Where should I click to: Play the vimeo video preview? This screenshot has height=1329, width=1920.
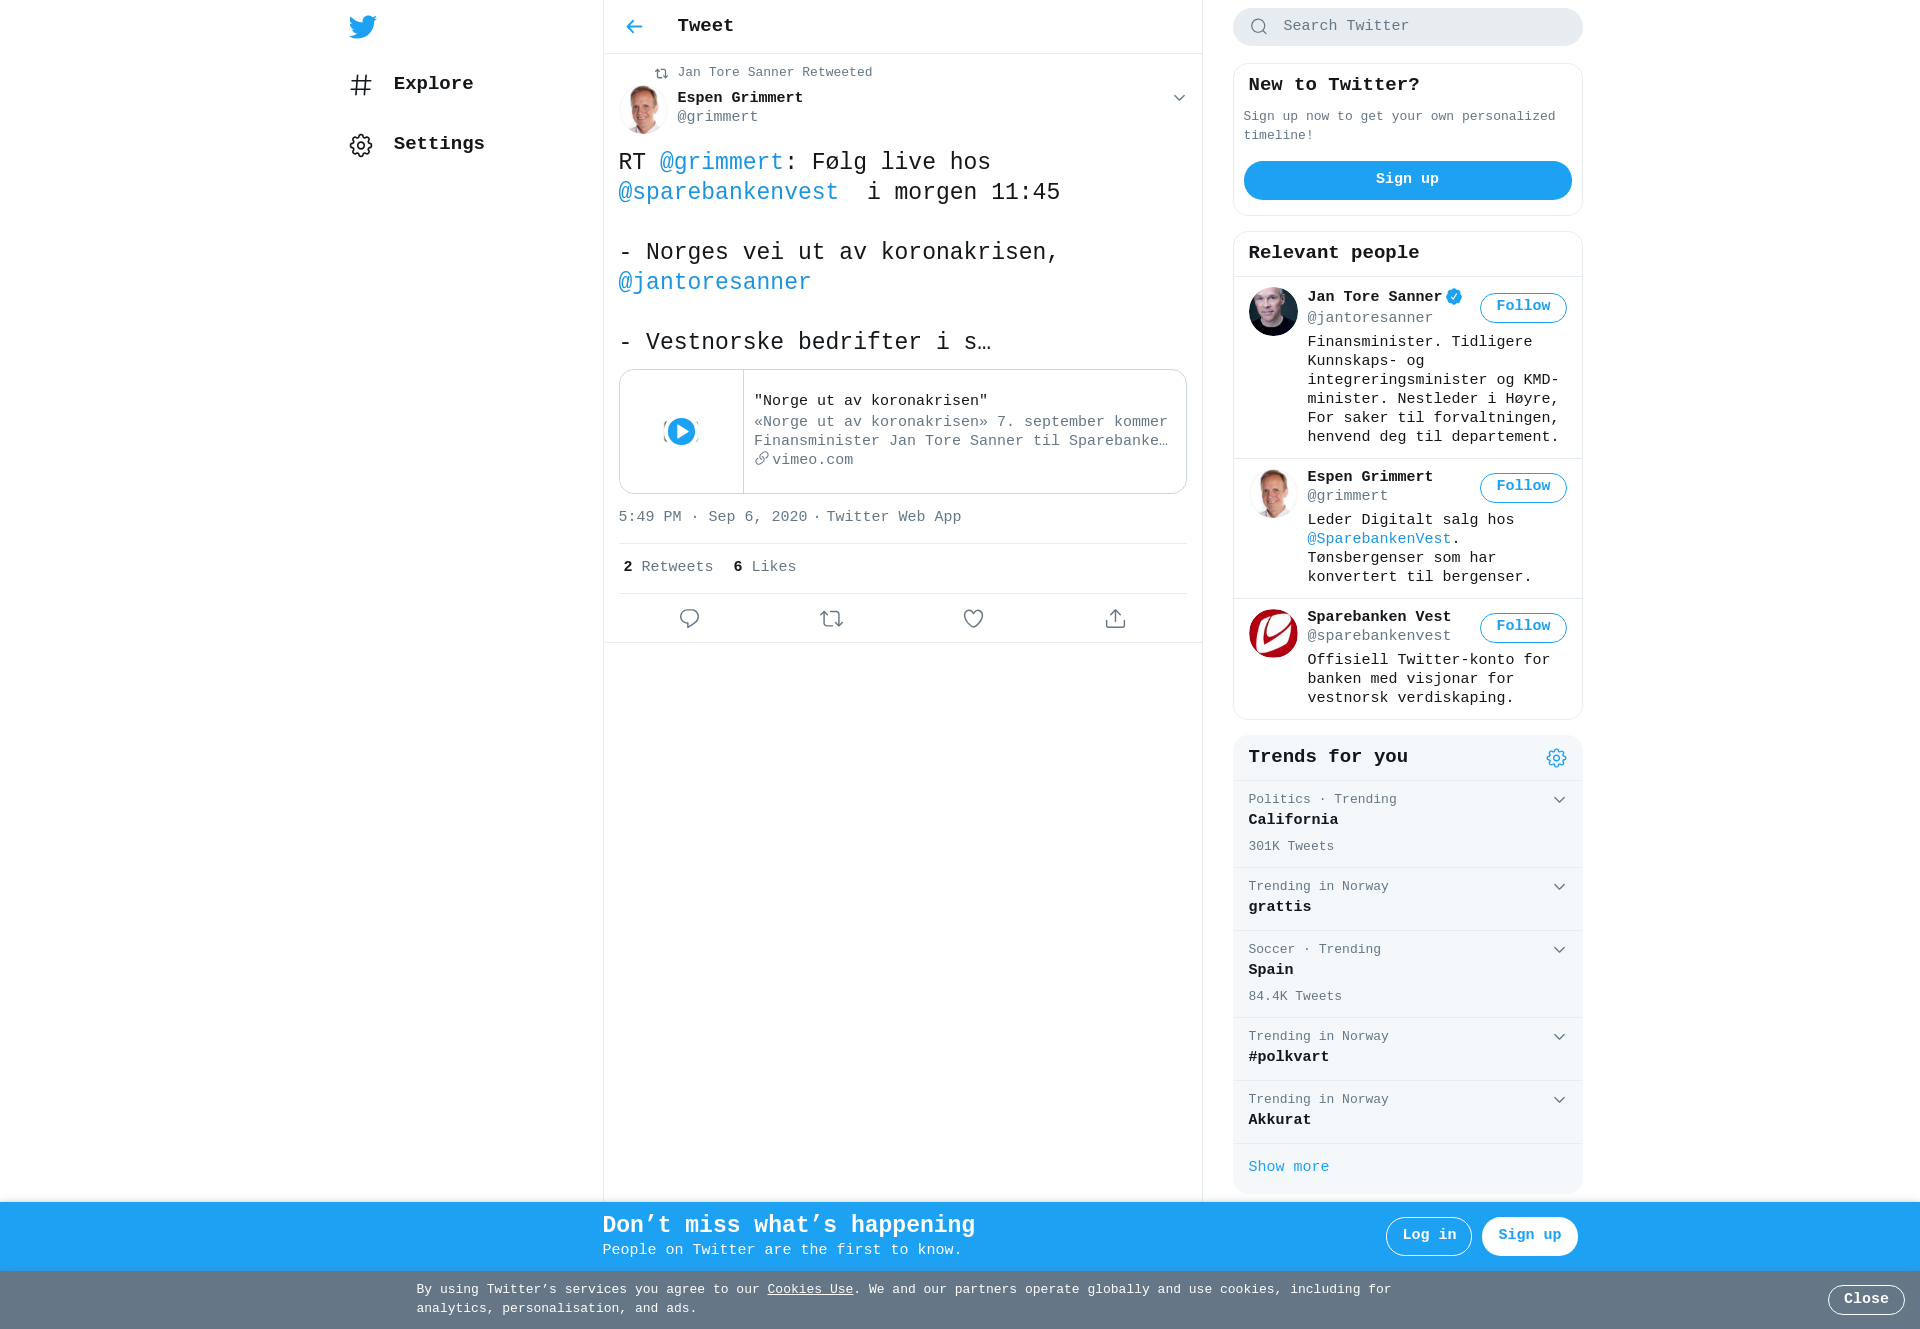pos(681,431)
